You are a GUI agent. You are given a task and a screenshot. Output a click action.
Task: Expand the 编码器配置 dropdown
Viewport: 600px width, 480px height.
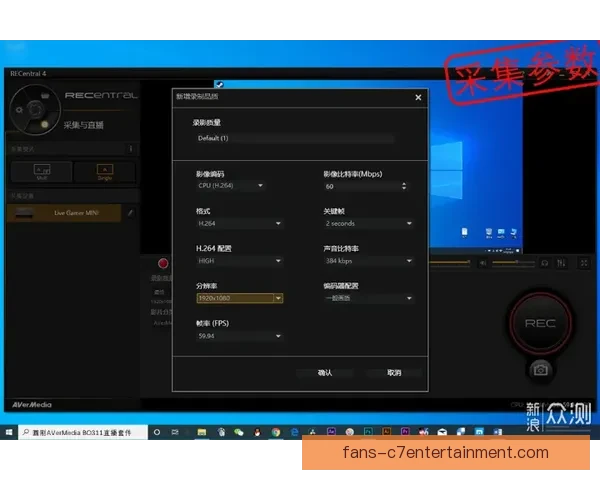[x=369, y=298]
